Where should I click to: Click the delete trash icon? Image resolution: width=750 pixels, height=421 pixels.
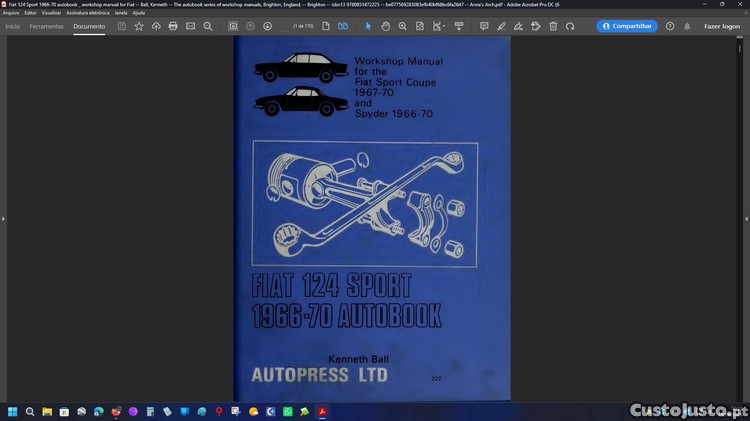click(553, 26)
